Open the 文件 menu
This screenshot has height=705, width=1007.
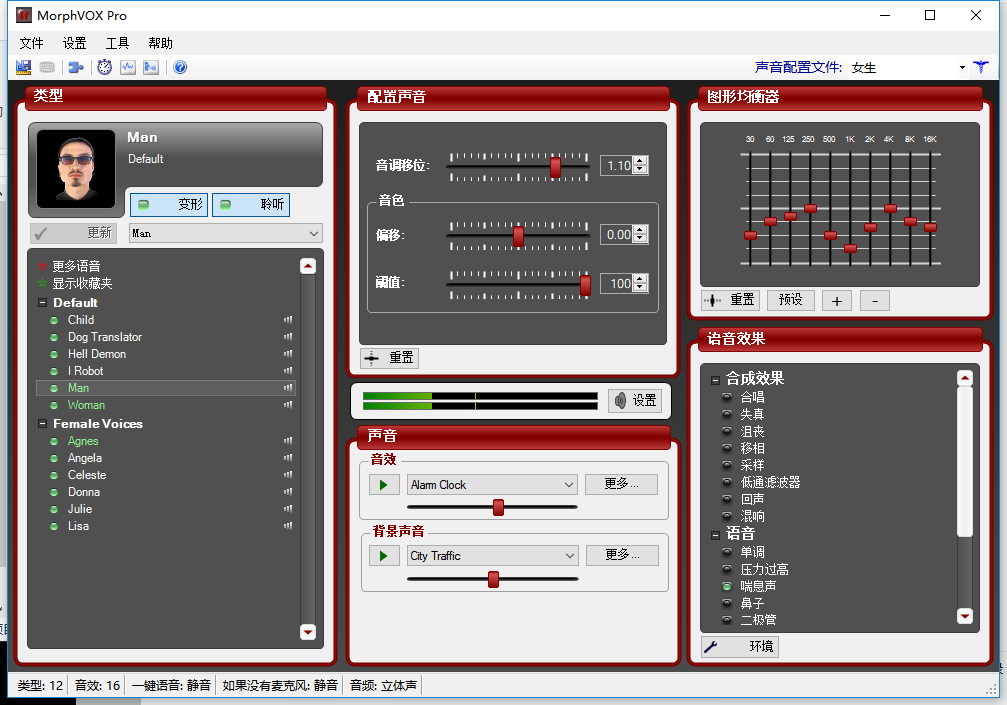point(31,43)
